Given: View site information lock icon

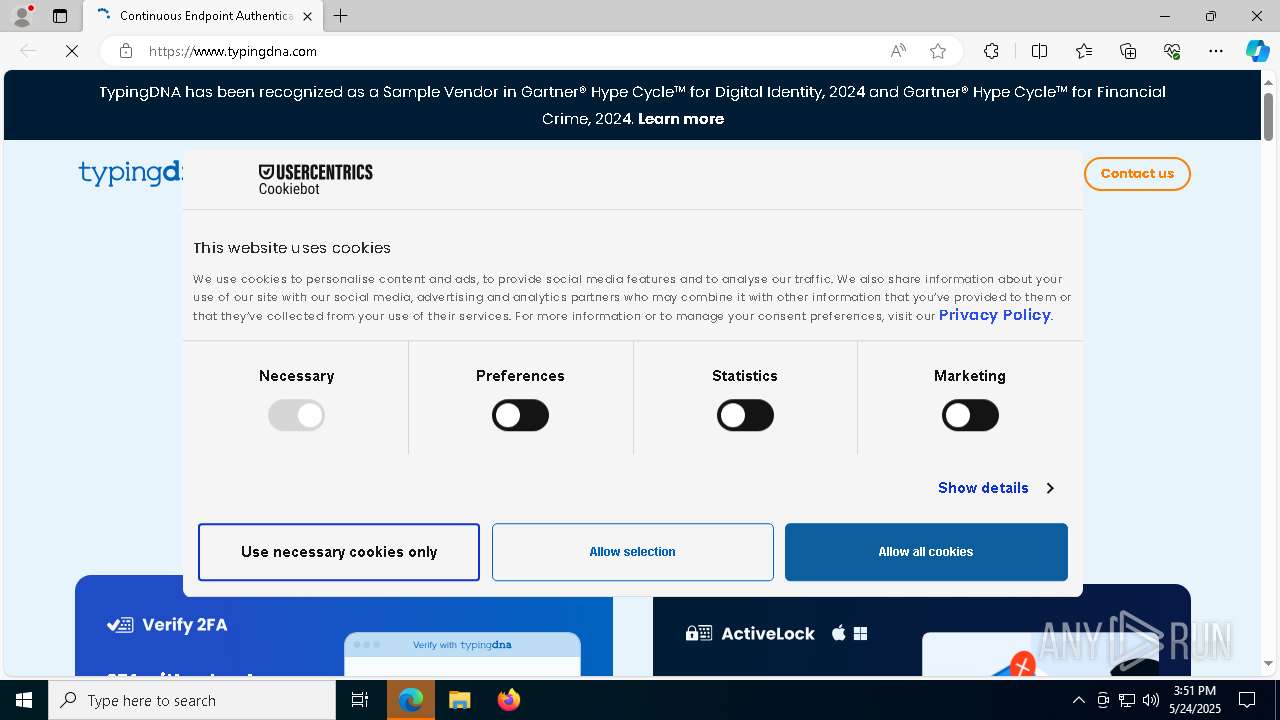Looking at the screenshot, I should coord(126,51).
